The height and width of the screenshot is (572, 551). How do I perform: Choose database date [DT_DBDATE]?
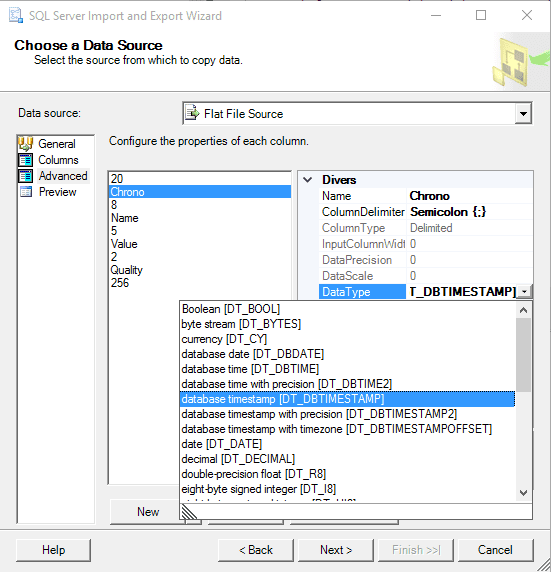[347, 354]
